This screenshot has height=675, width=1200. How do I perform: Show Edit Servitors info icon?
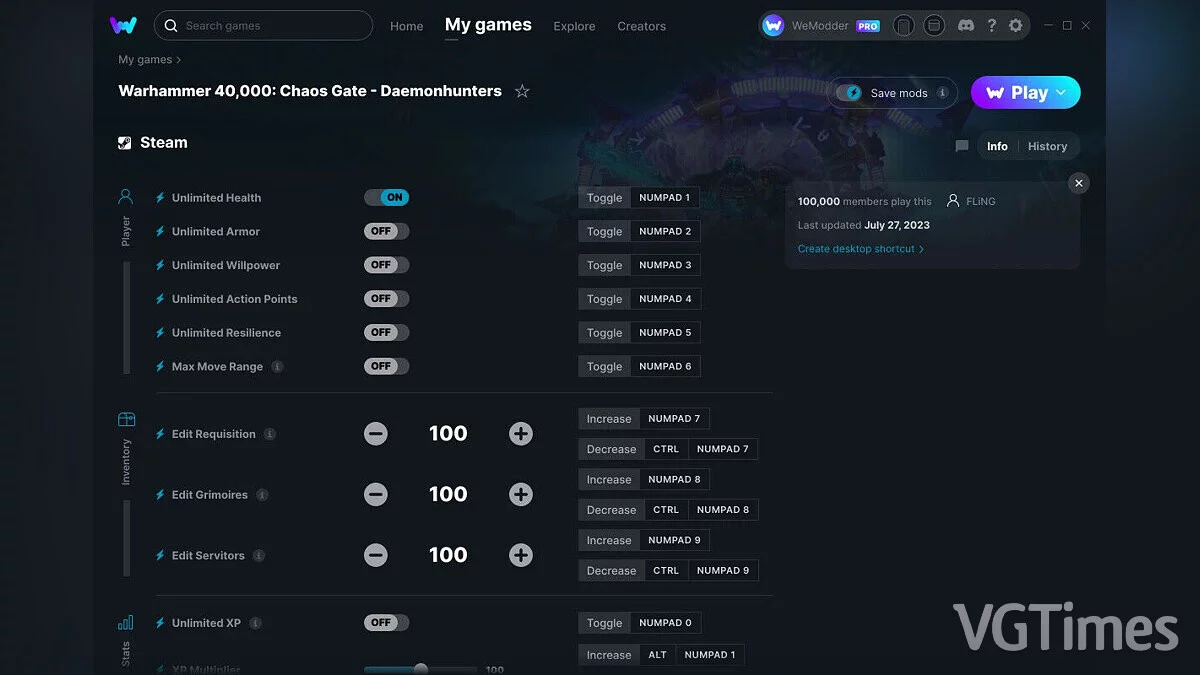[x=259, y=555]
